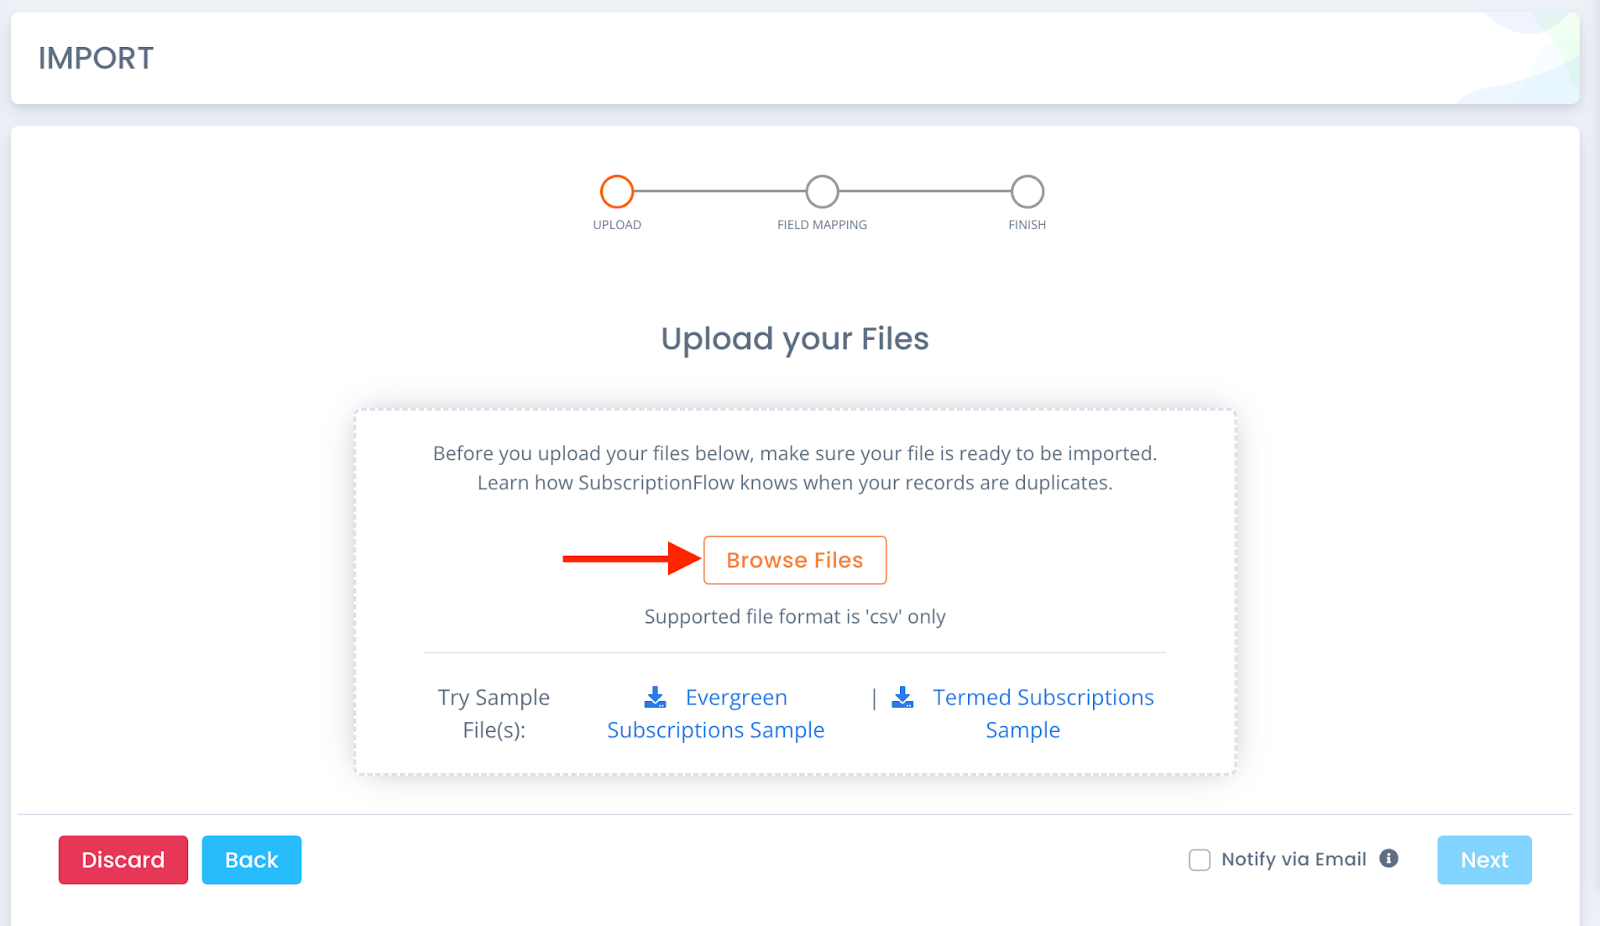Screen dimensions: 1600x926
Task: Click the 'Try Sample File(s):' label
Action: 494,714
